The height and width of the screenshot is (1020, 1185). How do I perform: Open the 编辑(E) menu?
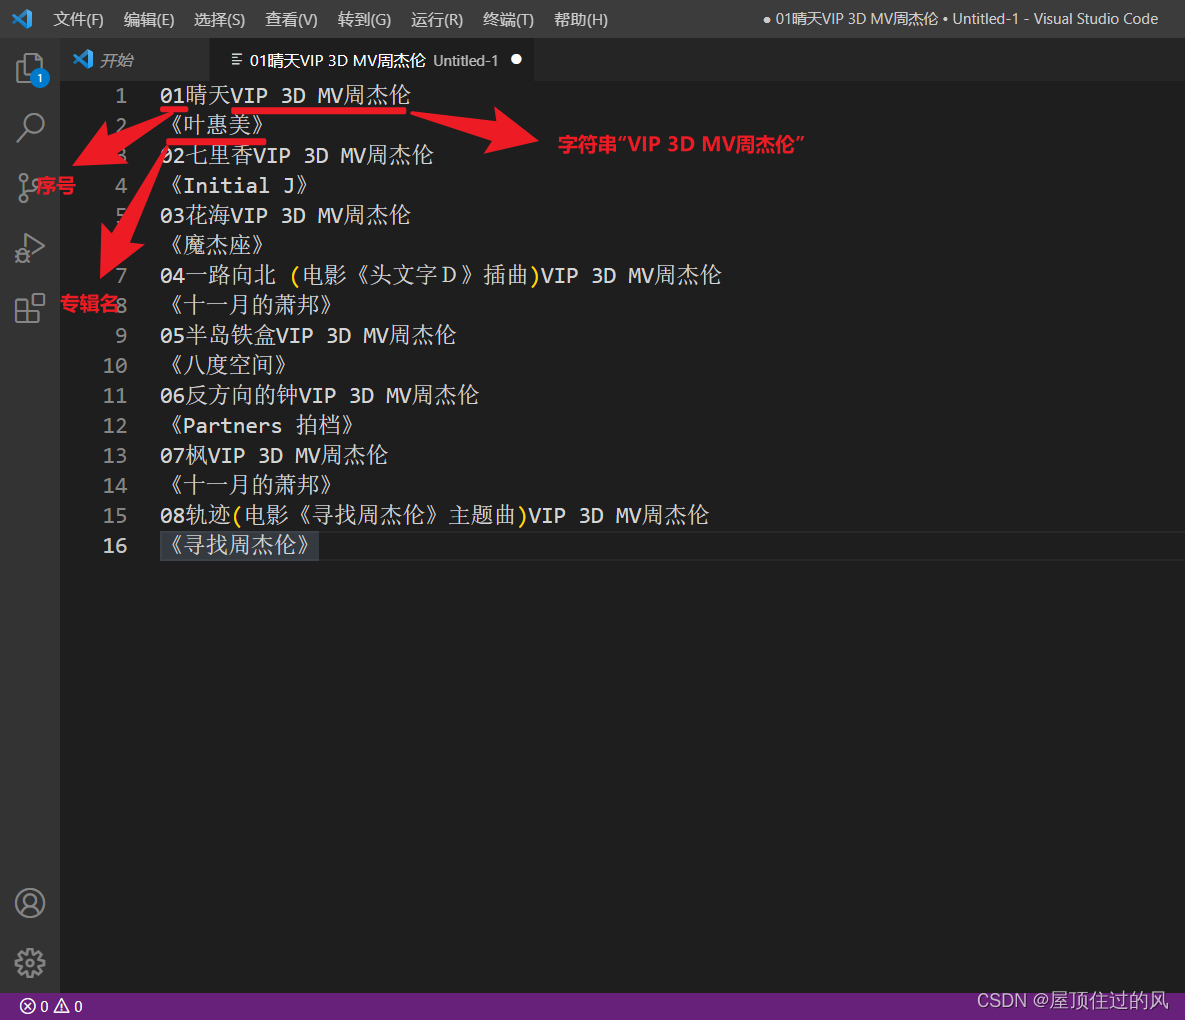149,20
